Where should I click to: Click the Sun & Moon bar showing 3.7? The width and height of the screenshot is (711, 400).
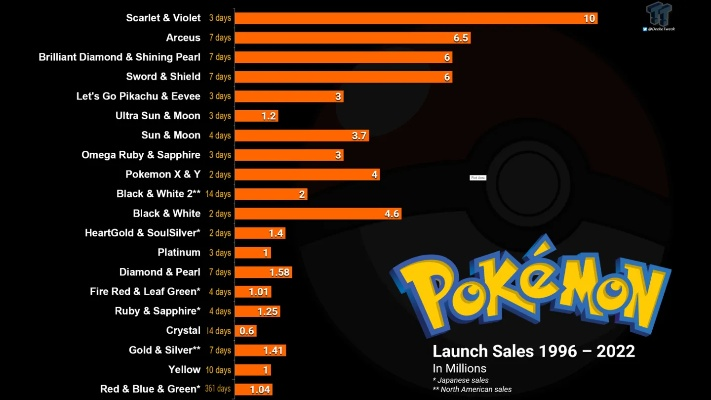(x=304, y=135)
